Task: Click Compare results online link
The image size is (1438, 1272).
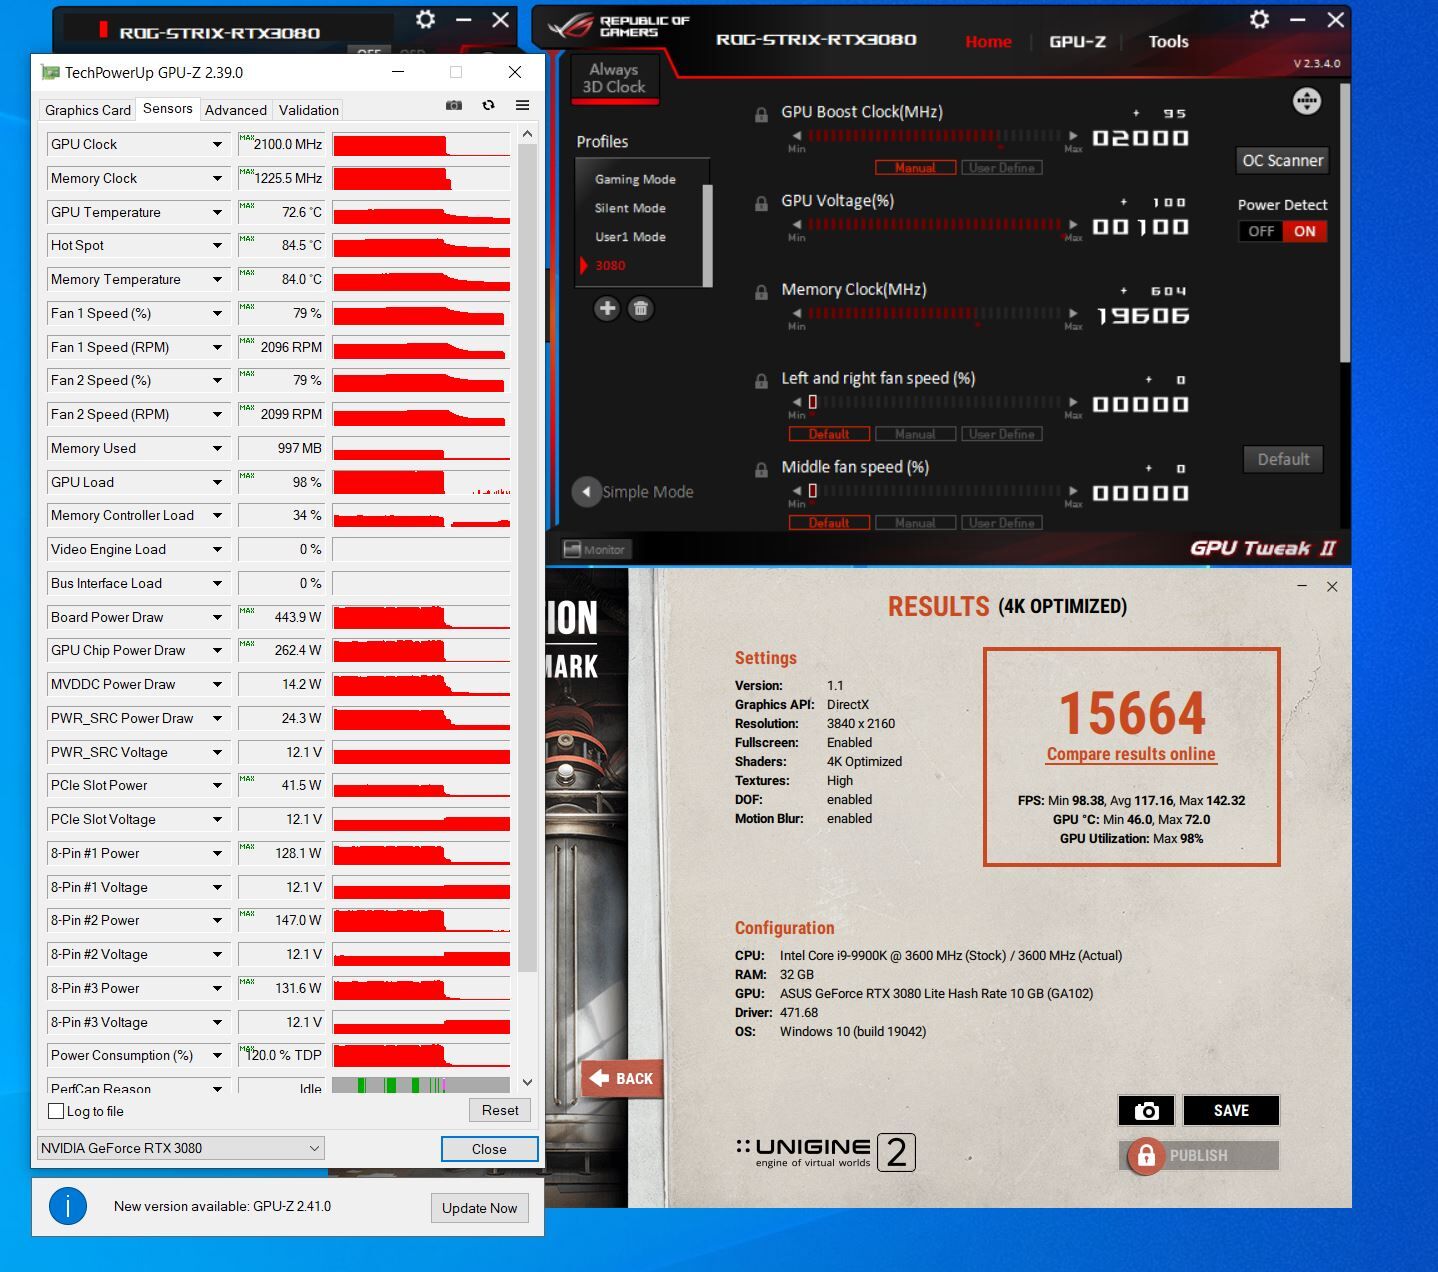Action: click(x=1131, y=754)
